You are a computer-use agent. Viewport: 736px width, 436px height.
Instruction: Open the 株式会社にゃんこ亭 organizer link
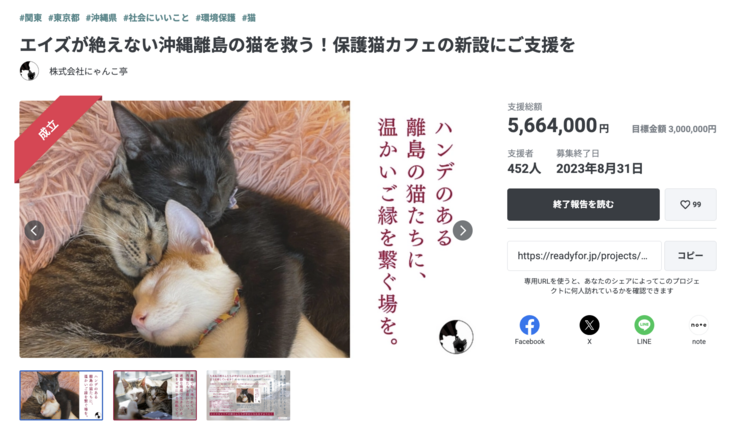tap(88, 71)
